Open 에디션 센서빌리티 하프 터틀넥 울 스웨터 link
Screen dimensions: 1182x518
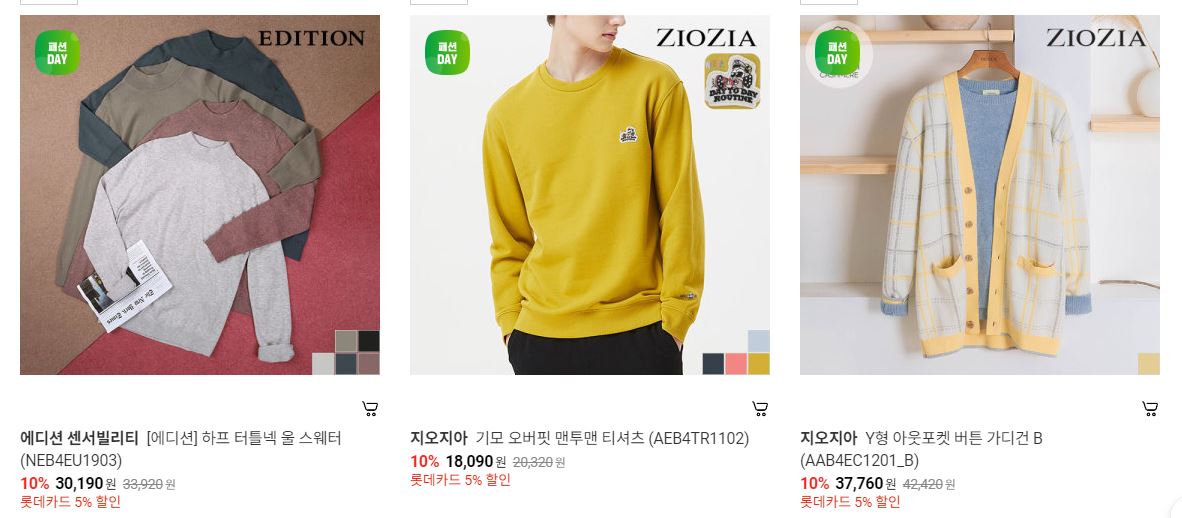click(181, 449)
